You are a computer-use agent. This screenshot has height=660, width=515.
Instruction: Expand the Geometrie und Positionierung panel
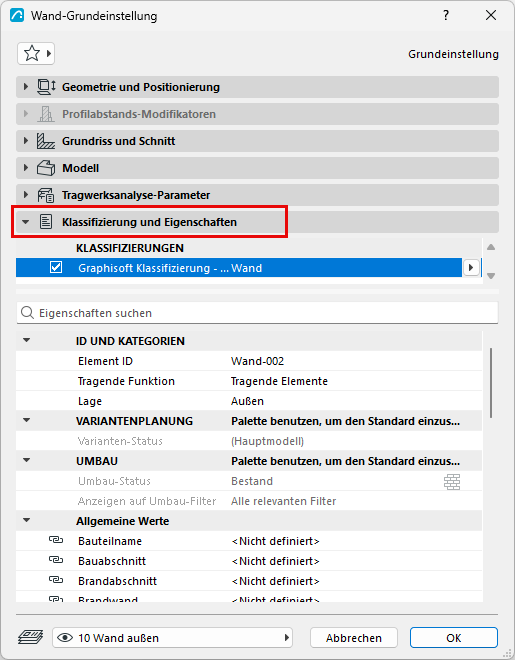[26, 87]
